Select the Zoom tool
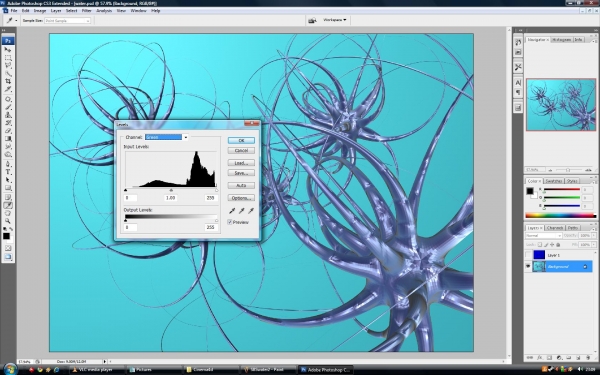This screenshot has width=600, height=375. tap(8, 221)
